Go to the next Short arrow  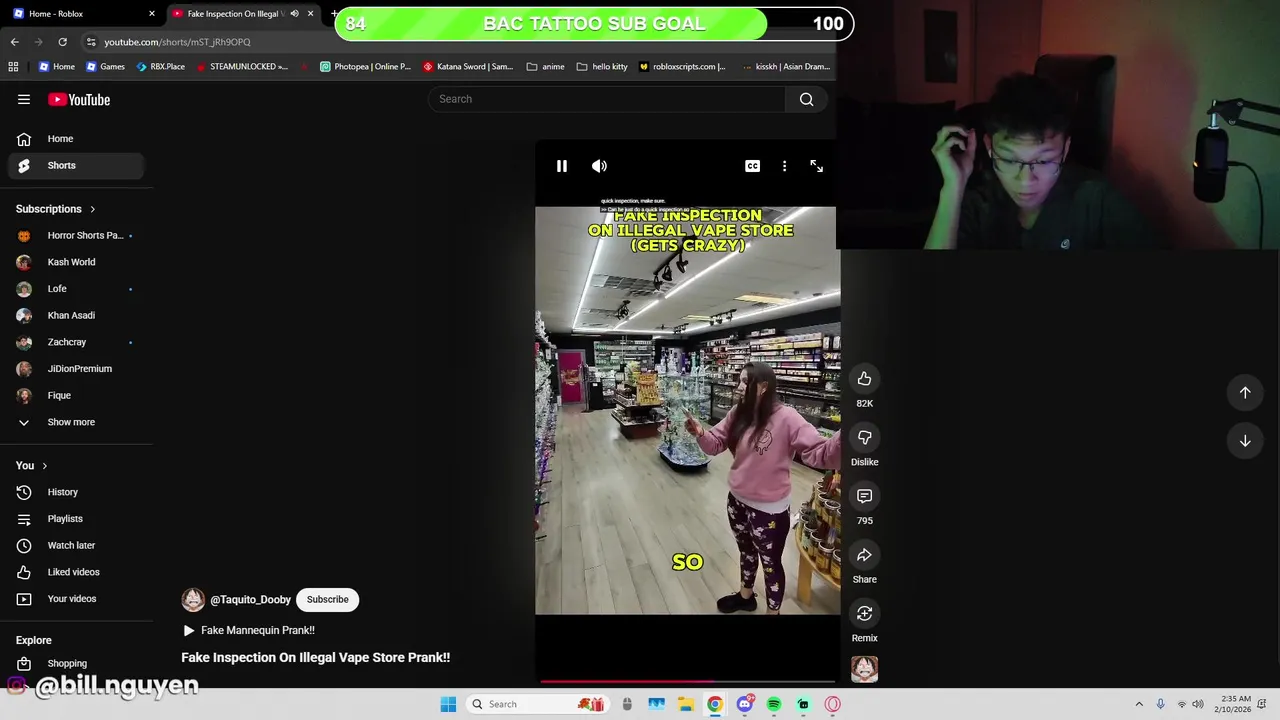click(1245, 440)
